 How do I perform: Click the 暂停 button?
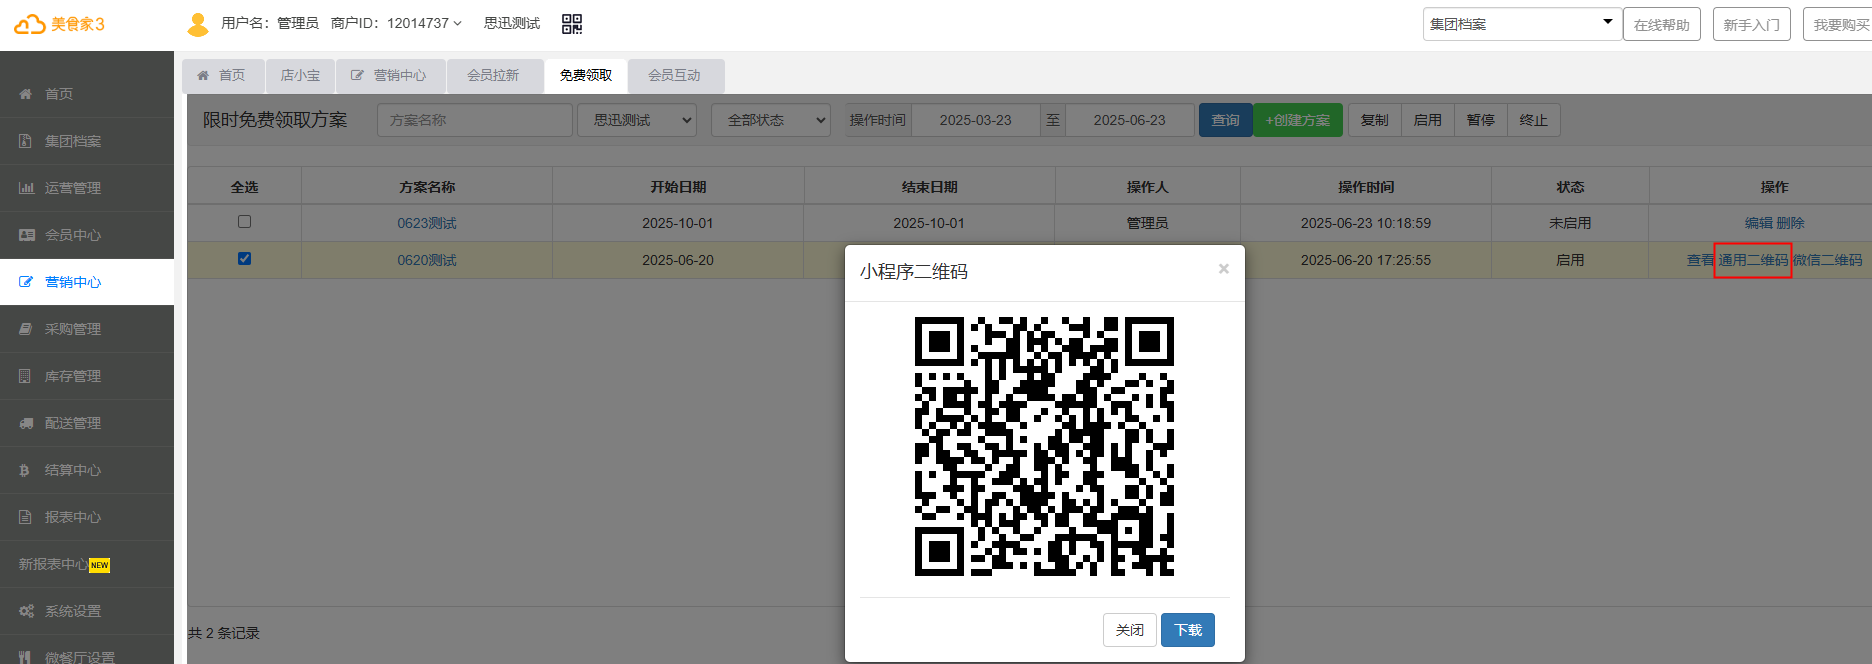(1481, 120)
